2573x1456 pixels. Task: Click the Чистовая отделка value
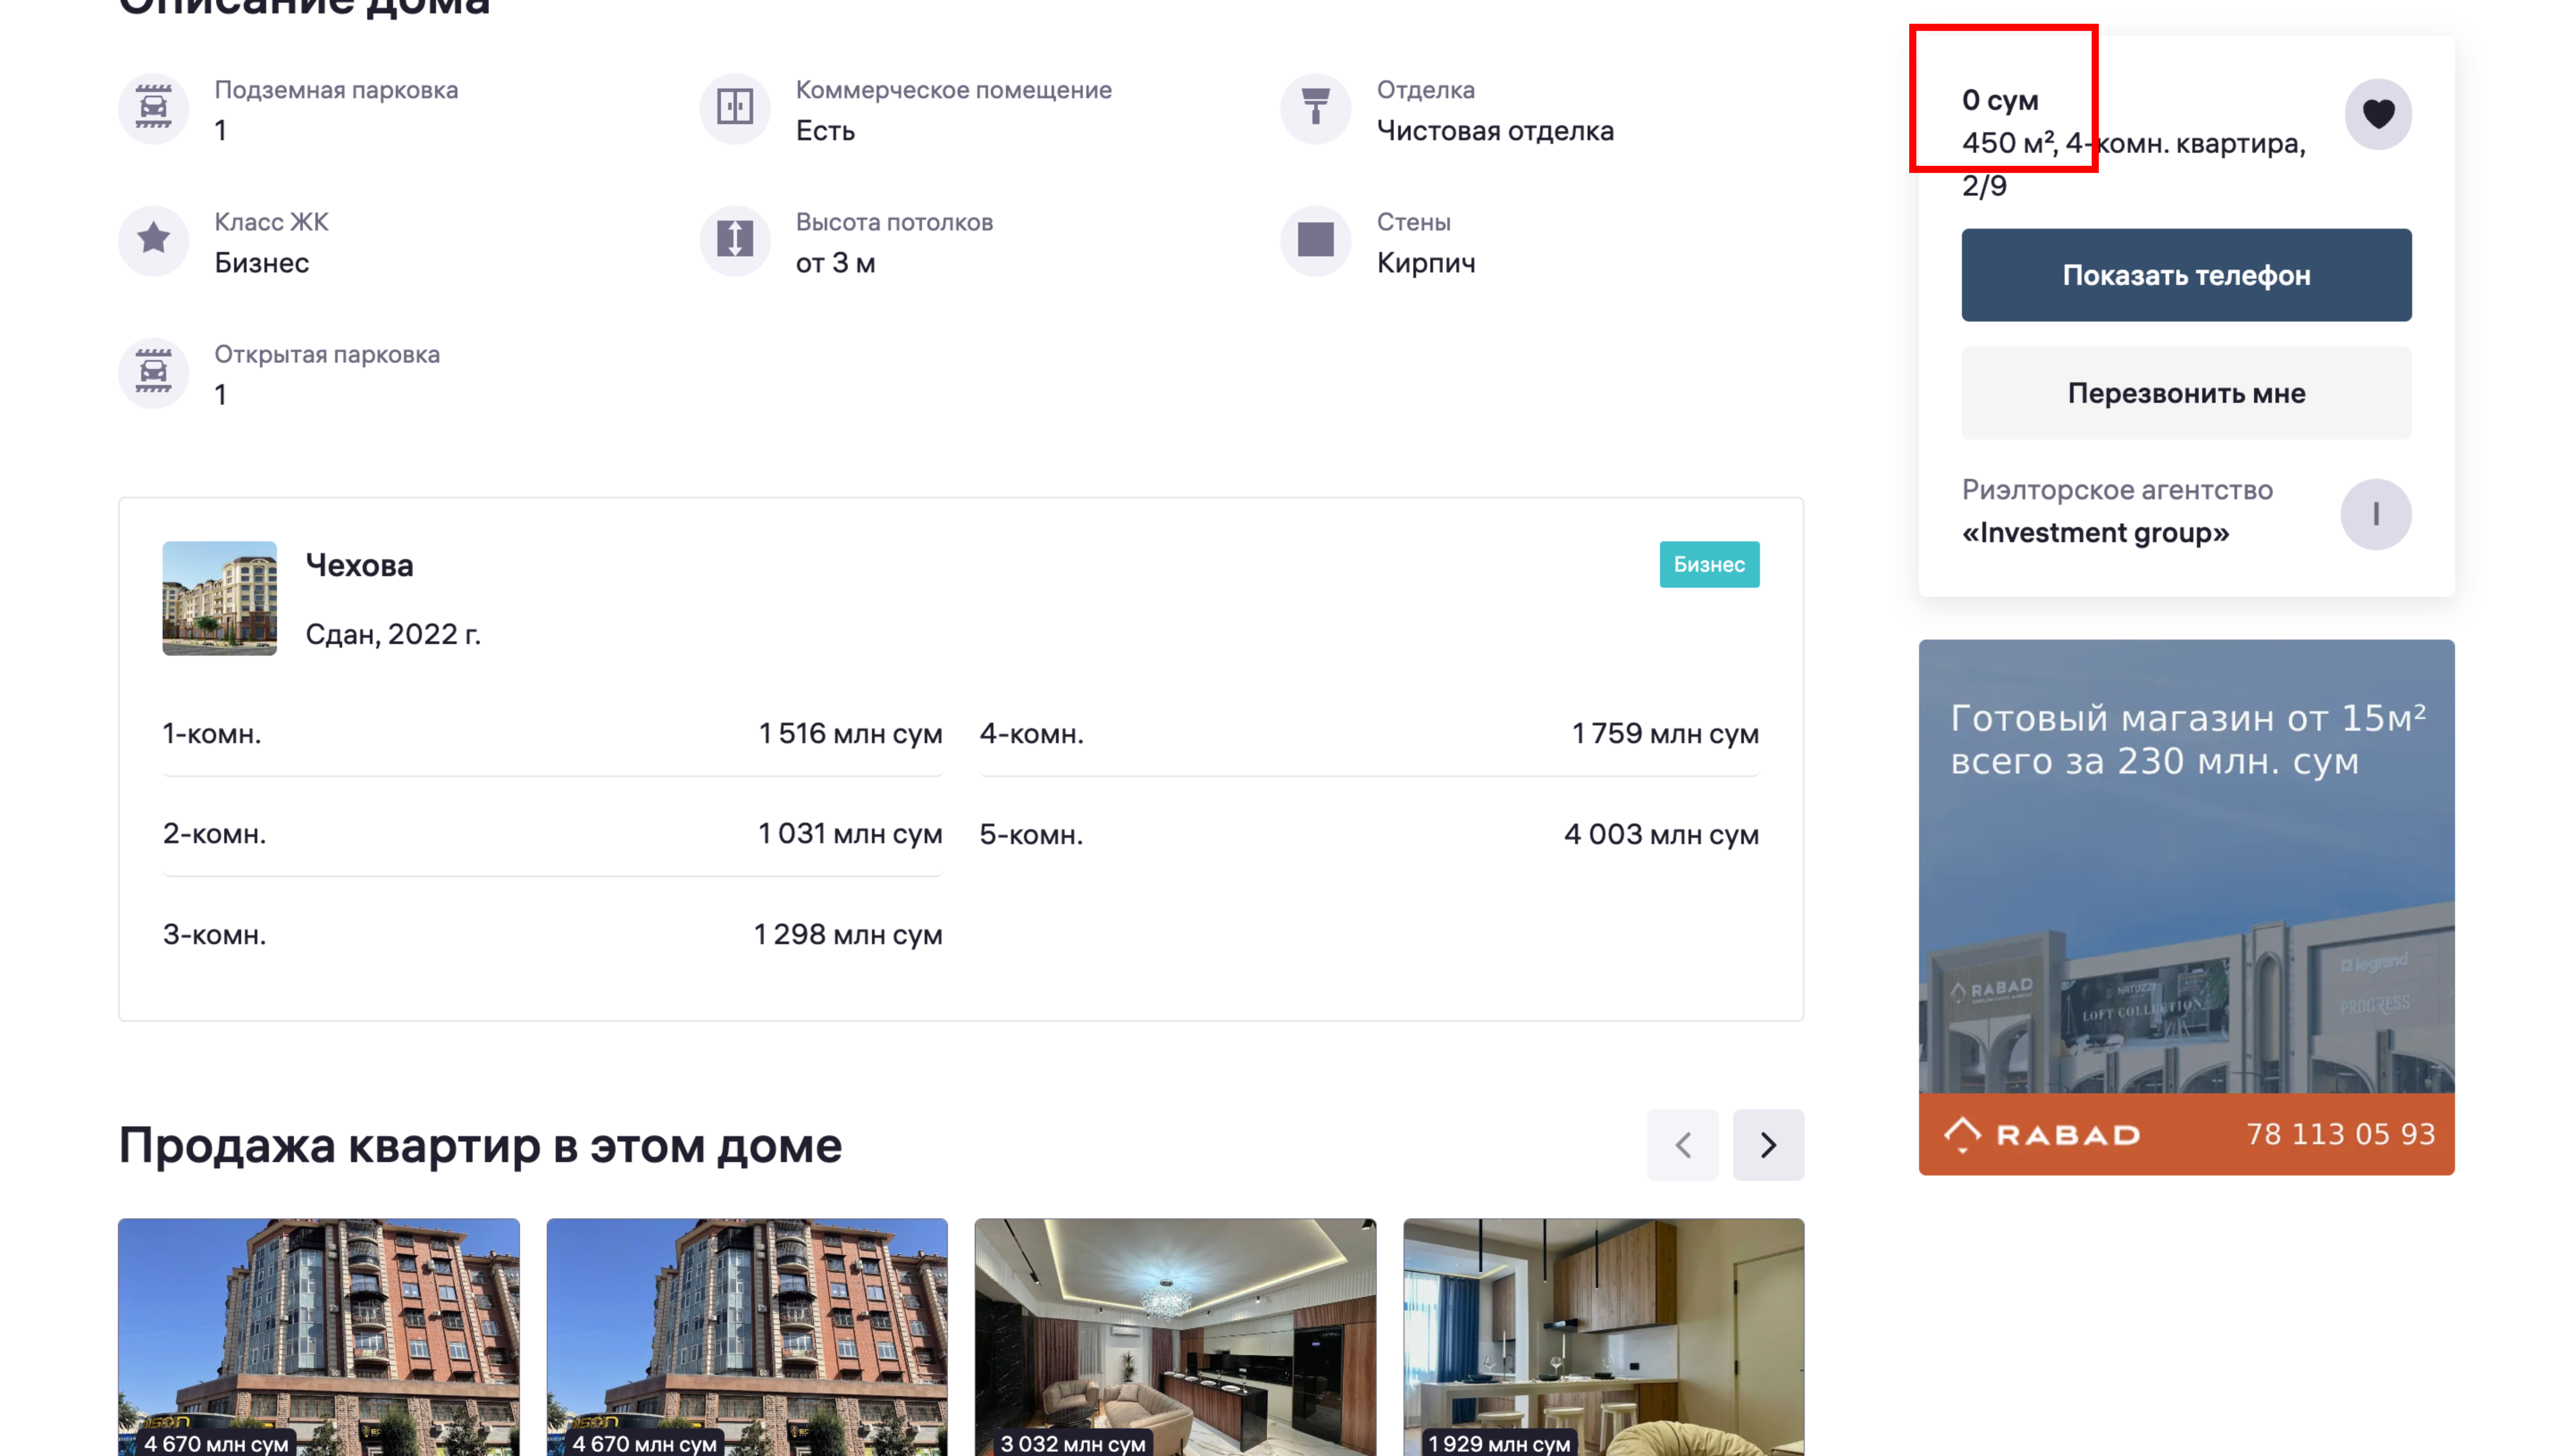[1494, 131]
